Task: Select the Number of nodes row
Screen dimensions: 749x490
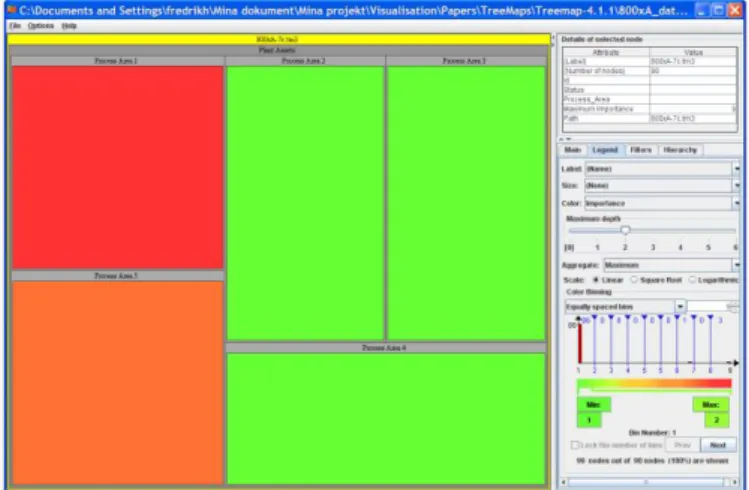Action: click(650, 71)
